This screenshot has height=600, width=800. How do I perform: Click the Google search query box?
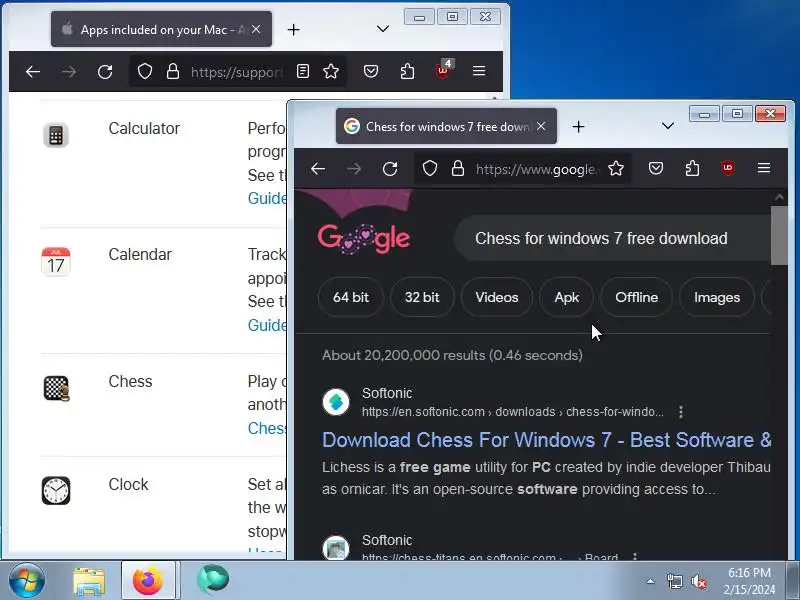612,238
